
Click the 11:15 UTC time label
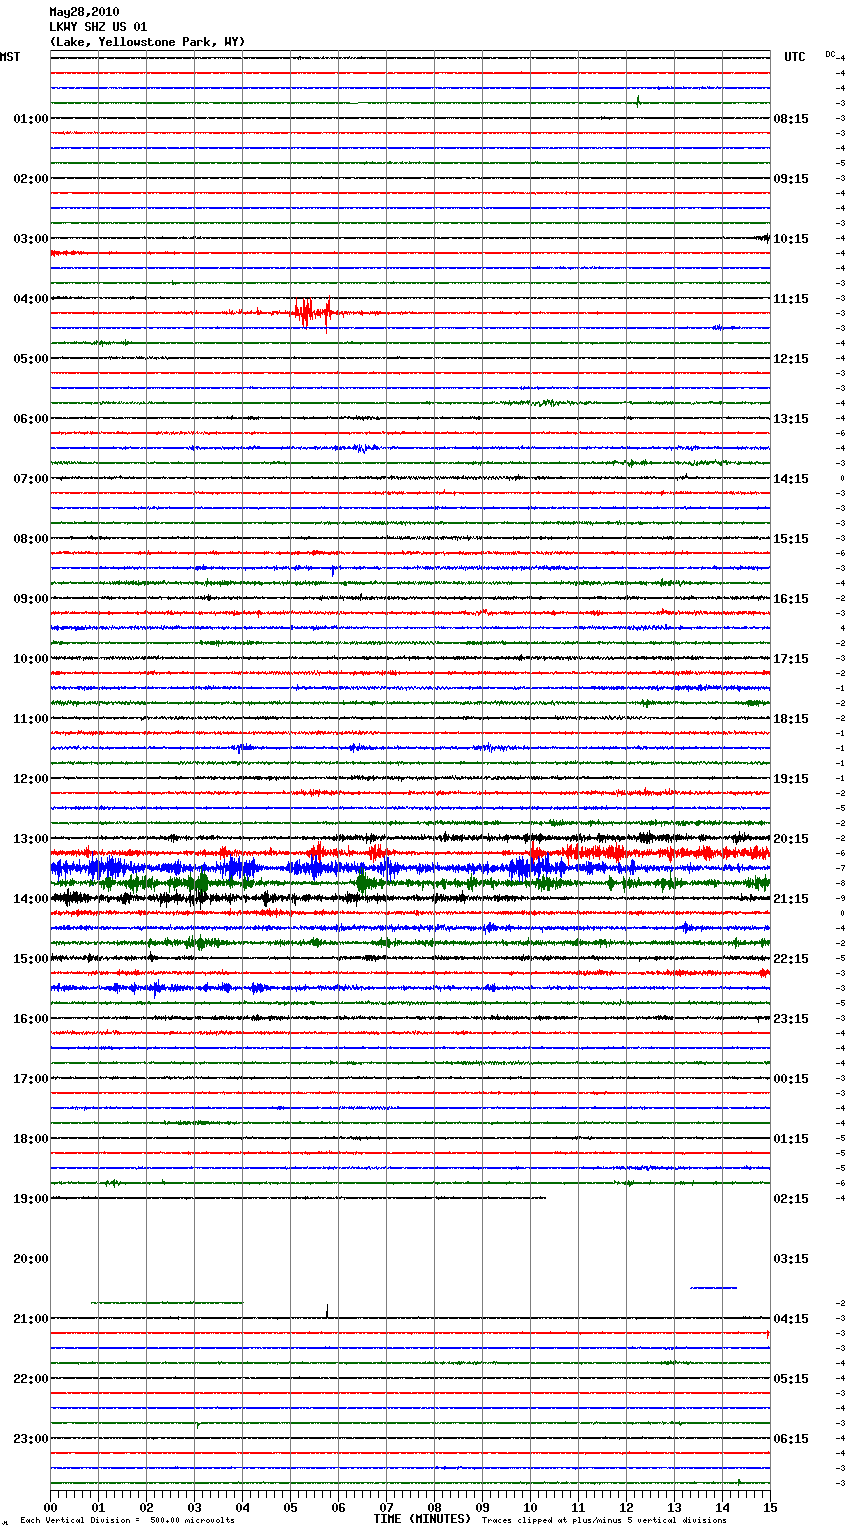(x=791, y=299)
